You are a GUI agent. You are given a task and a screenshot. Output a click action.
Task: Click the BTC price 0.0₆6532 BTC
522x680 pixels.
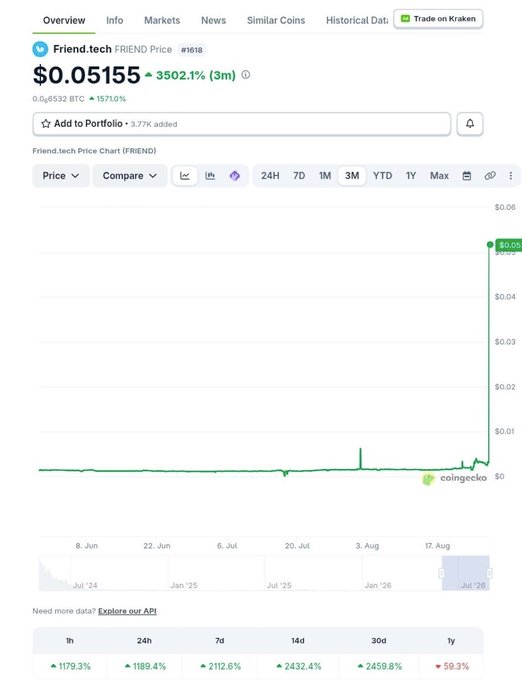coord(59,99)
